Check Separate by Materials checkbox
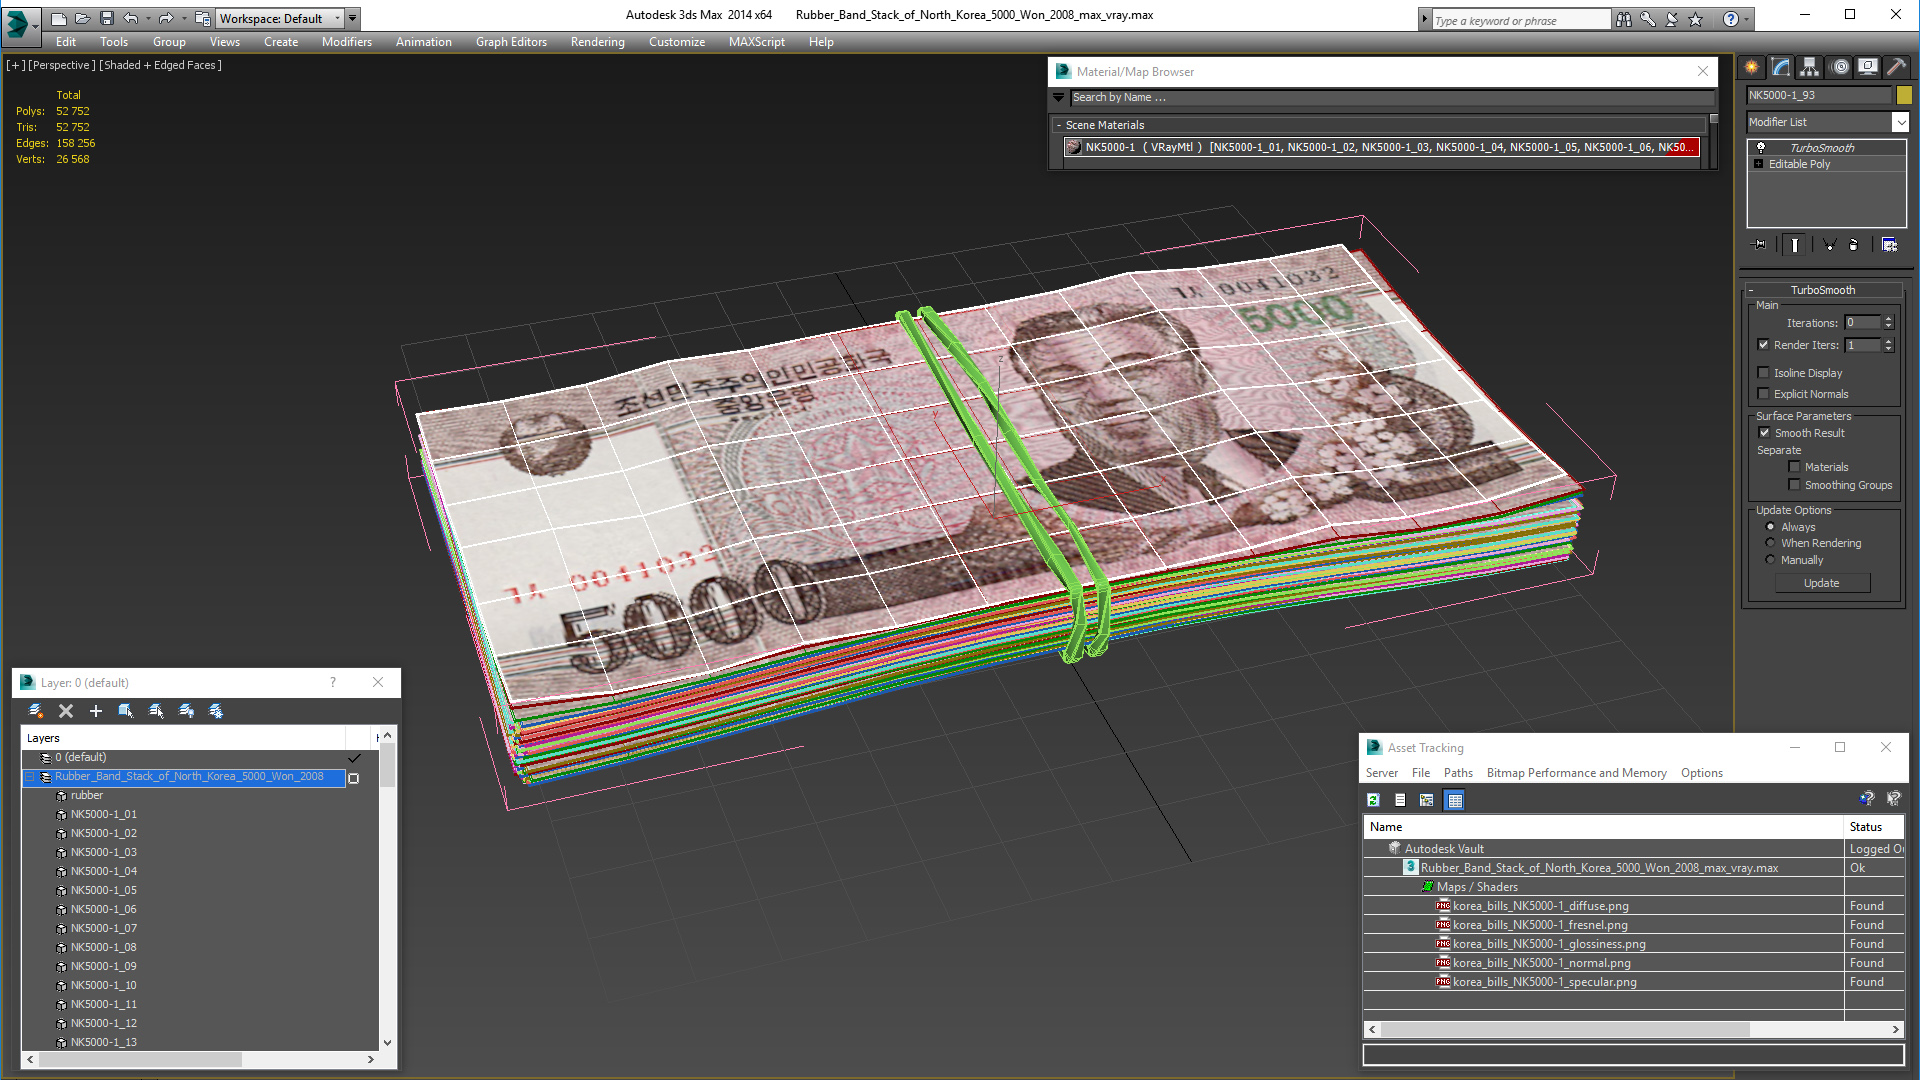This screenshot has width=1920, height=1080. point(1794,467)
